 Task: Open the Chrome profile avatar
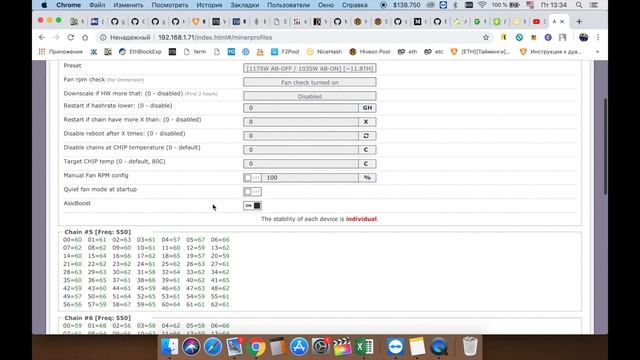(x=583, y=37)
